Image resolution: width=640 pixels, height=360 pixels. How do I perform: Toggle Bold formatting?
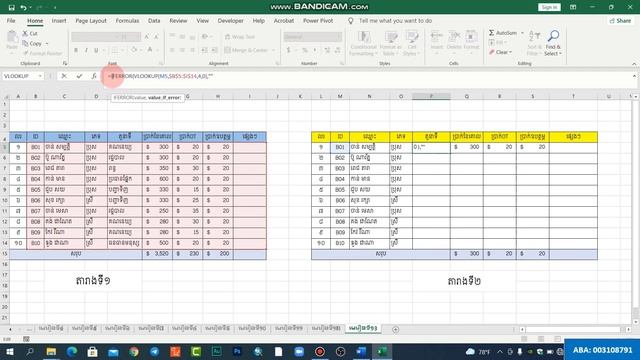(76, 50)
